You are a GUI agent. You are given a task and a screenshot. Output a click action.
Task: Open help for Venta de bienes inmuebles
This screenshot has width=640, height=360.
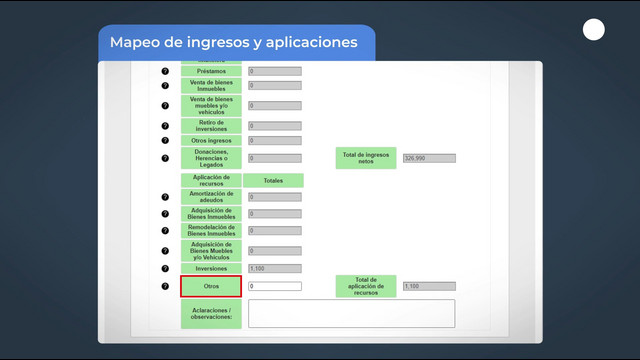pos(165,85)
